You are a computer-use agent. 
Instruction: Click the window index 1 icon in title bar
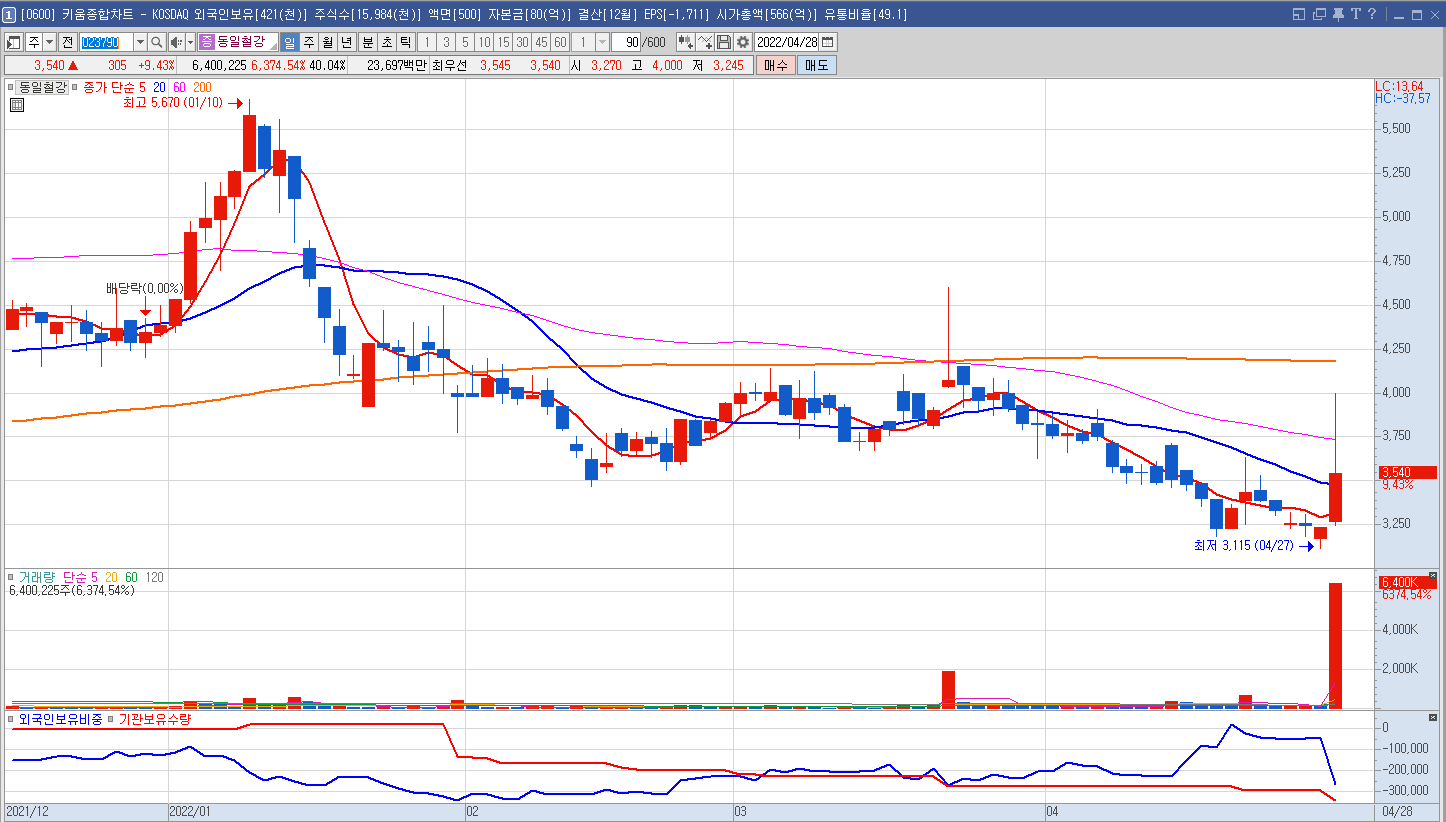(9, 14)
